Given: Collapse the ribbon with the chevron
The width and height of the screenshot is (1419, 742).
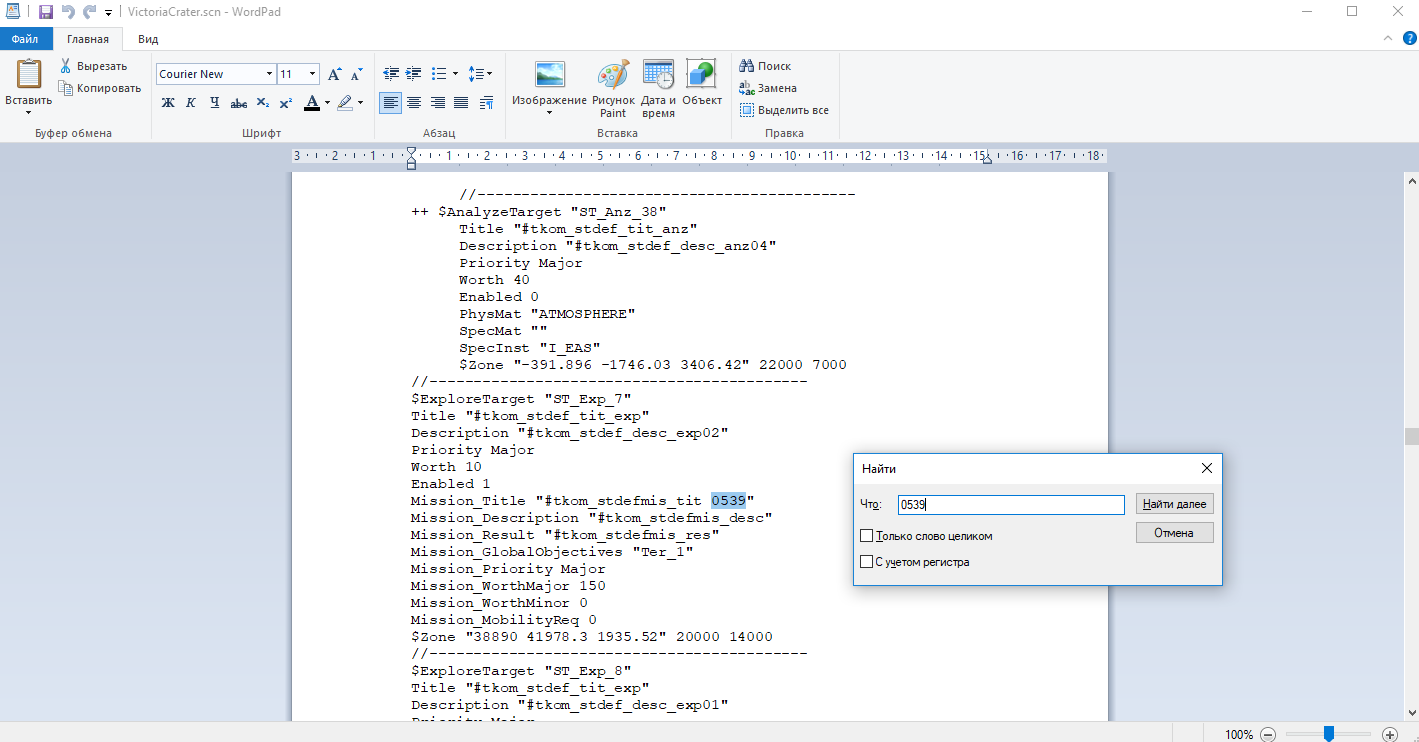Looking at the screenshot, I should 1387,38.
